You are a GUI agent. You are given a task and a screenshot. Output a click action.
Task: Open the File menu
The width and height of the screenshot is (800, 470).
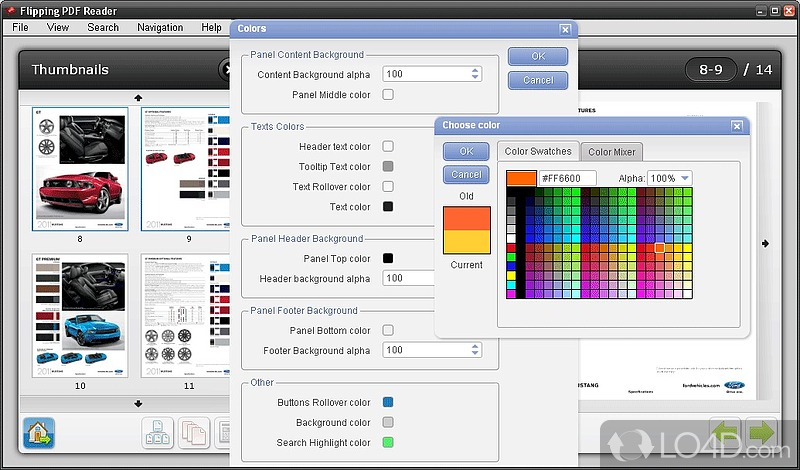pyautogui.click(x=20, y=28)
